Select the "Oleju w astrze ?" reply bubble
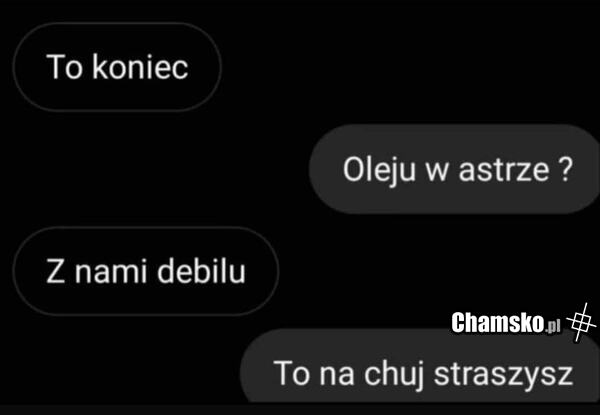 454,169
